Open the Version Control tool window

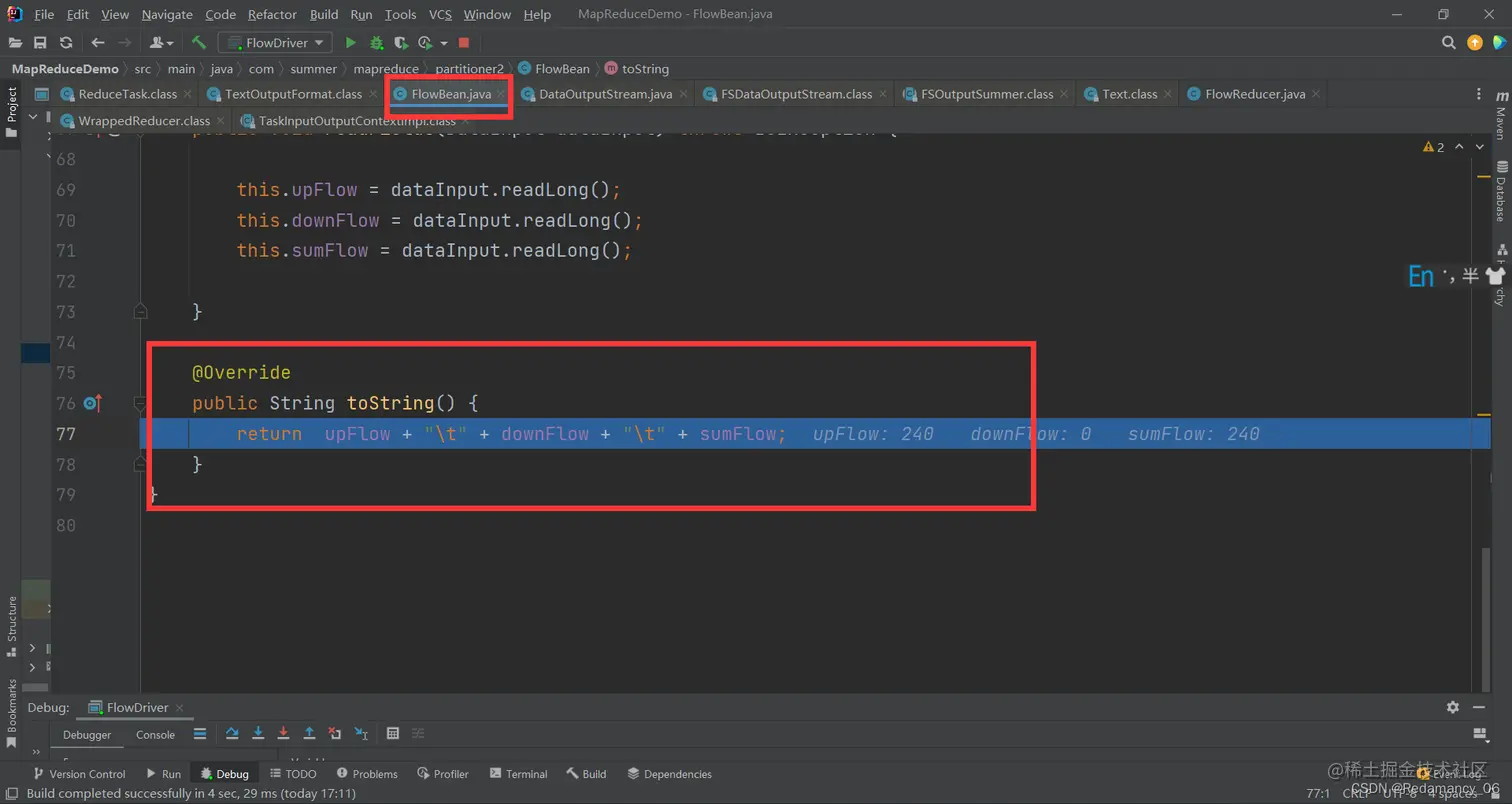click(79, 773)
